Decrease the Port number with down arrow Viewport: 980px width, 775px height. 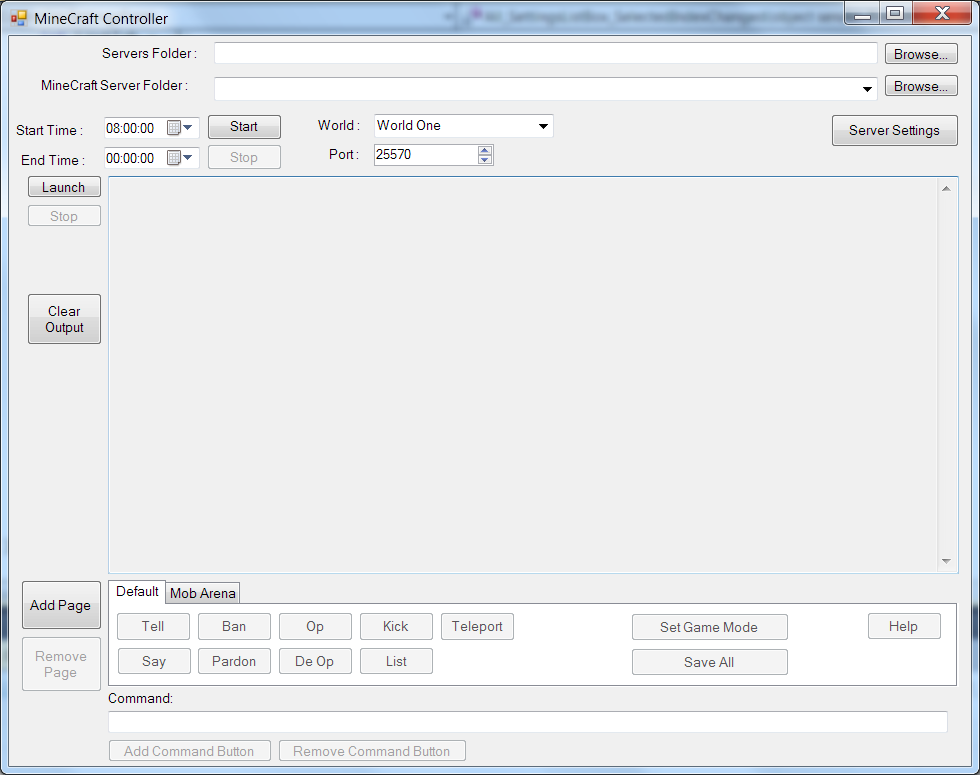(x=485, y=159)
